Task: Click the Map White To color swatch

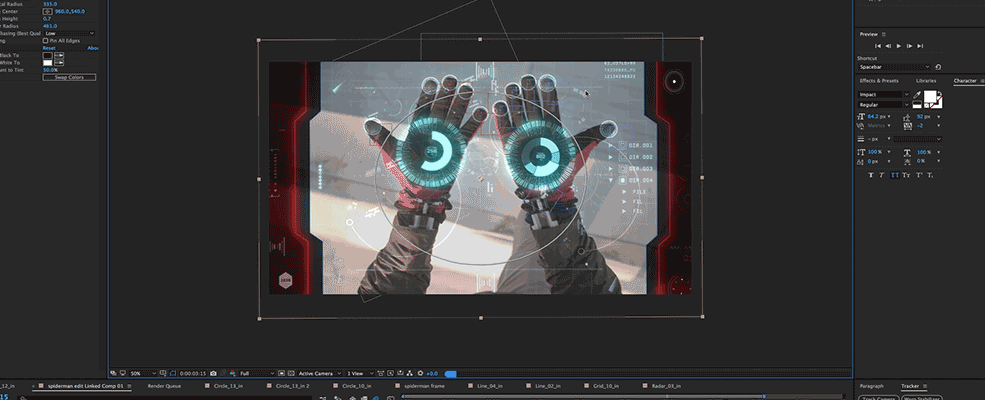Action: coord(48,63)
